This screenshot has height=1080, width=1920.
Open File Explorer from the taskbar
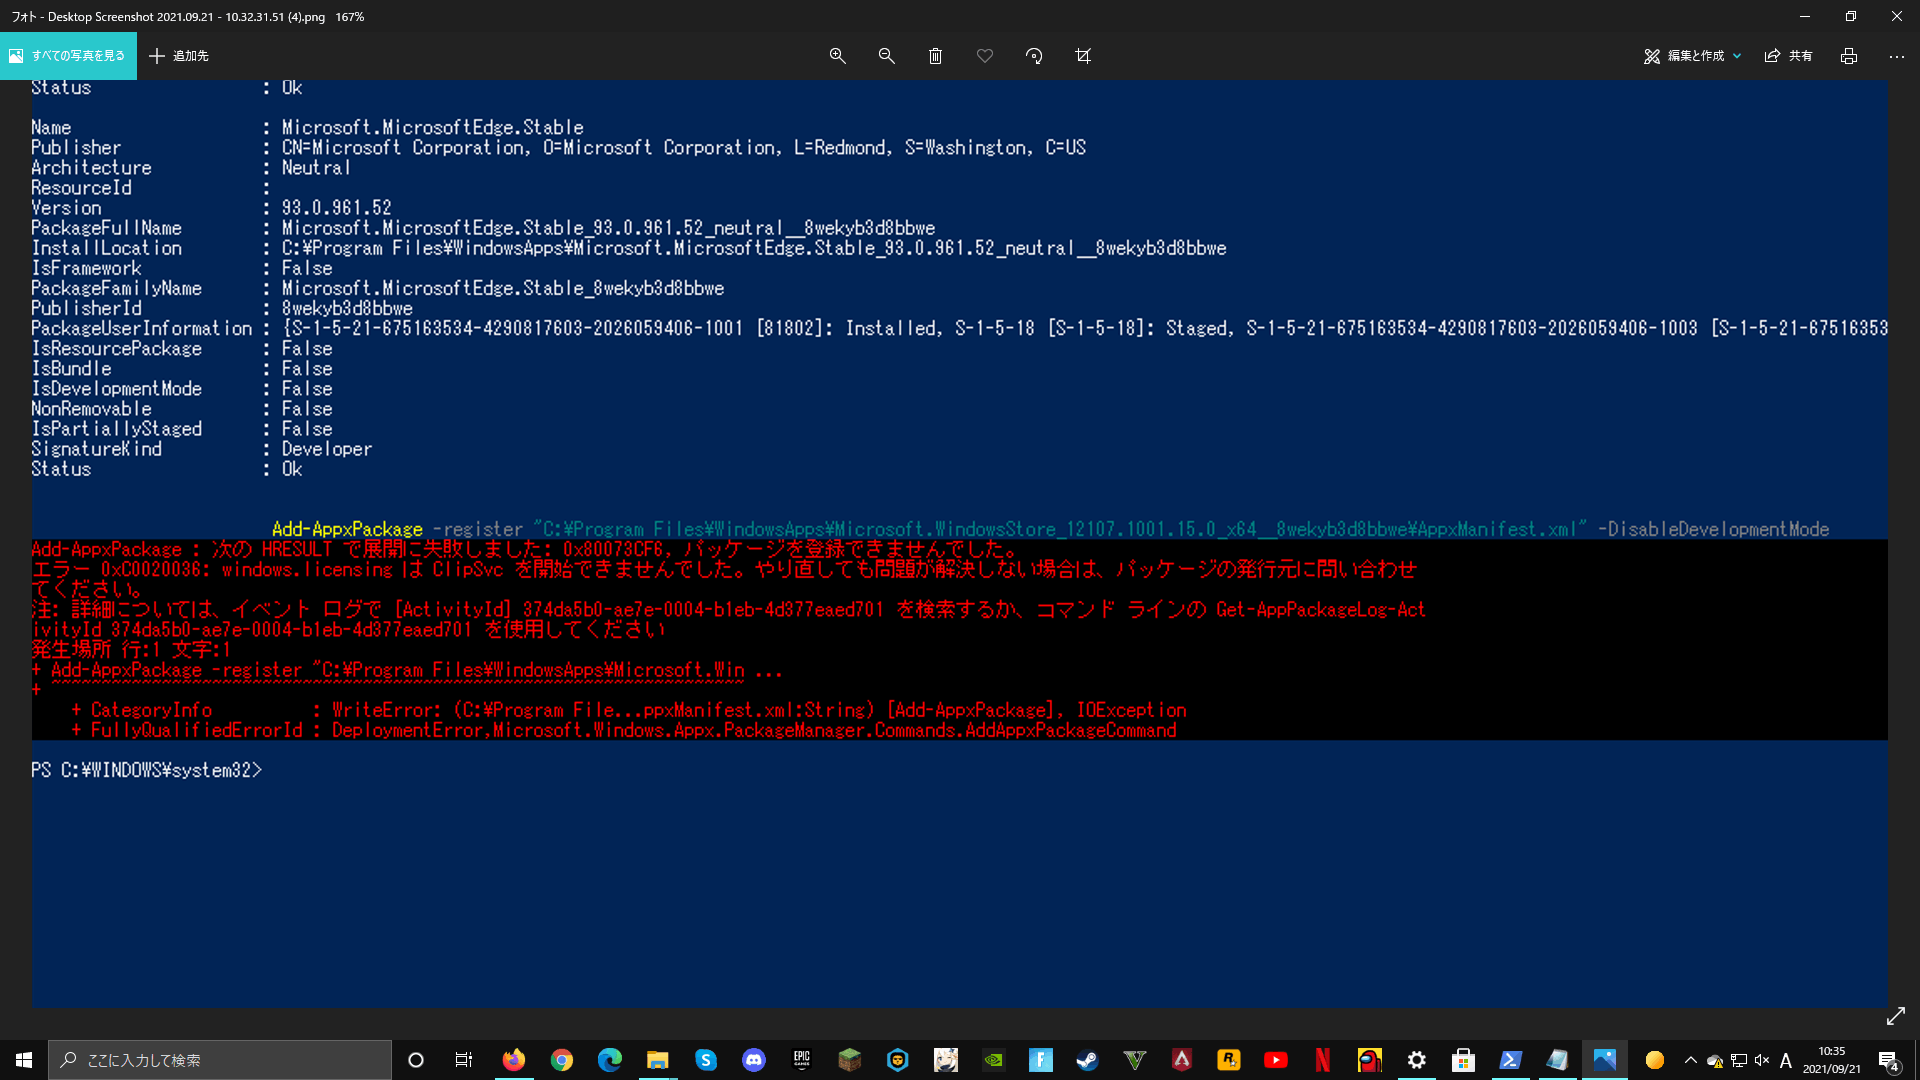[x=658, y=1060]
